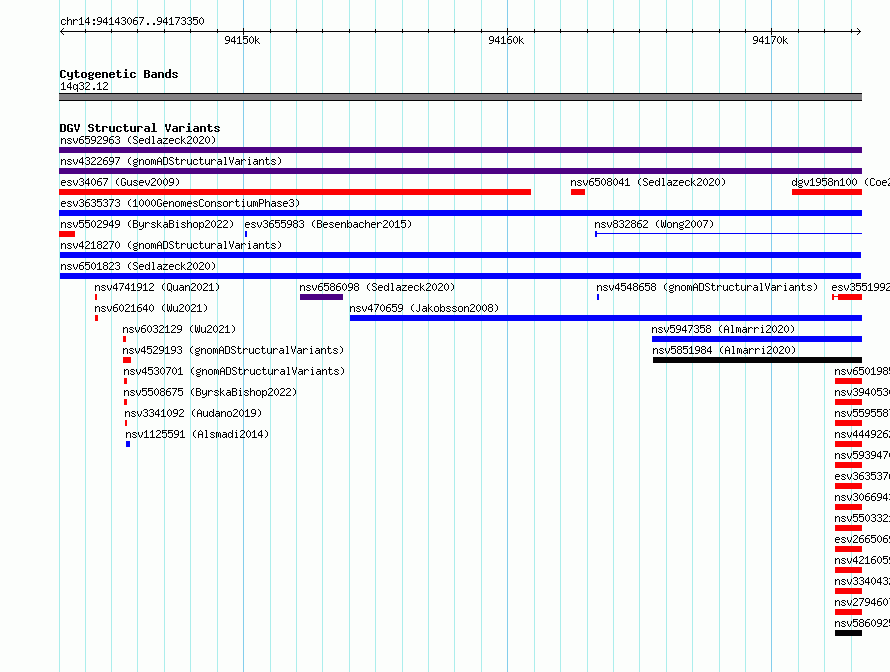Screen dimensions: 890x672
Task: Open nsv4529193 (gnomADStructuralVariants) label
Action: click(x=233, y=350)
